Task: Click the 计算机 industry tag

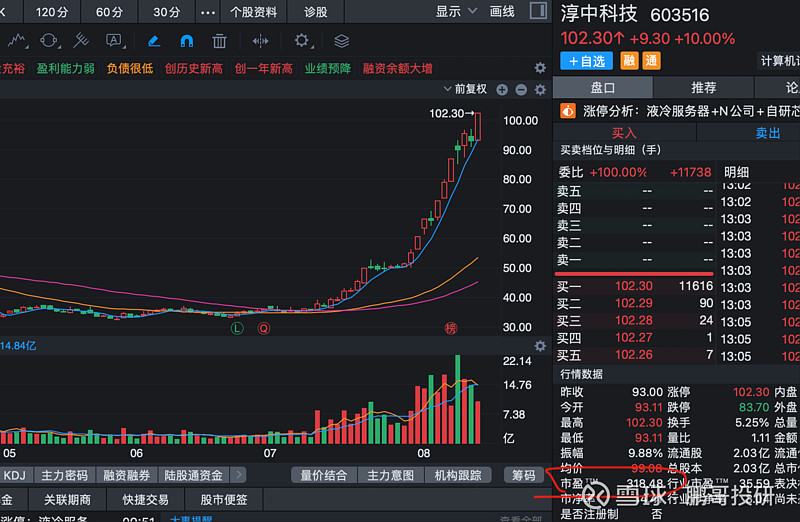Action: click(x=780, y=61)
